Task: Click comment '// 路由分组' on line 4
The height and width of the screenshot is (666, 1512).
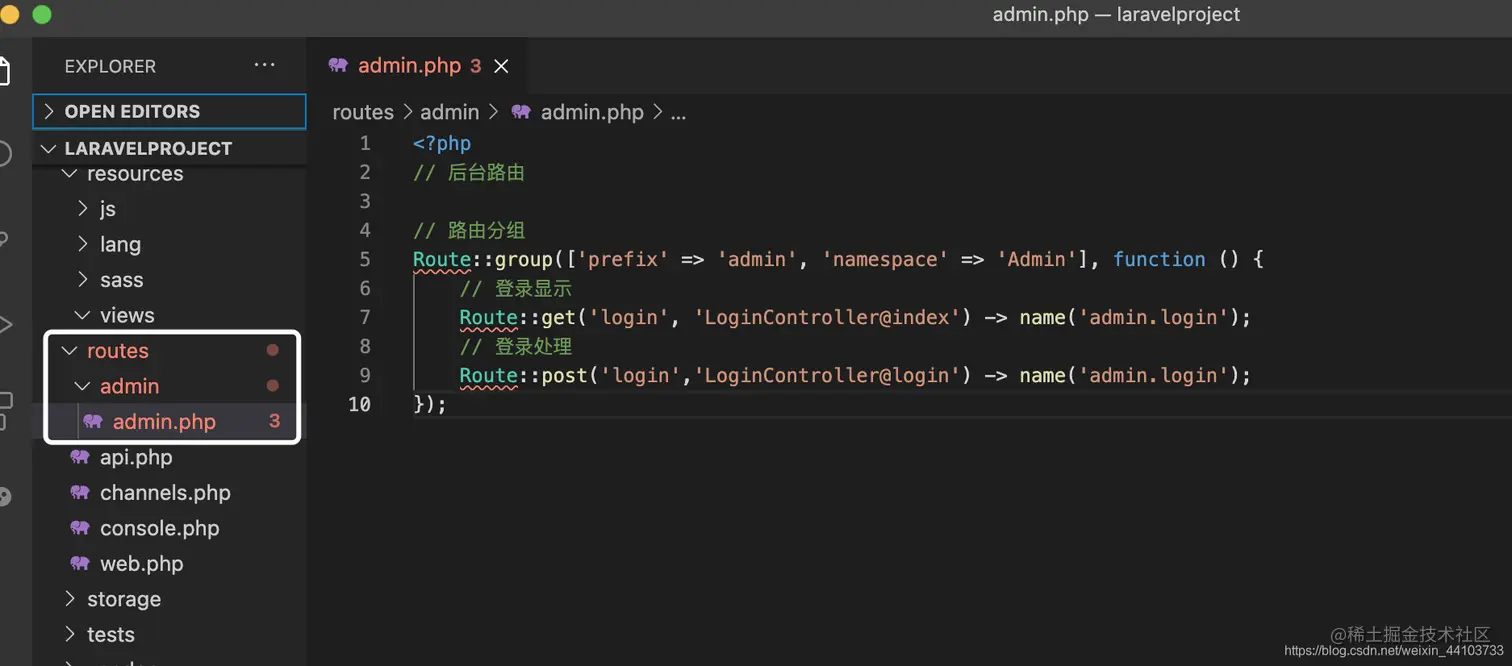Action: pyautogui.click(x=469, y=230)
